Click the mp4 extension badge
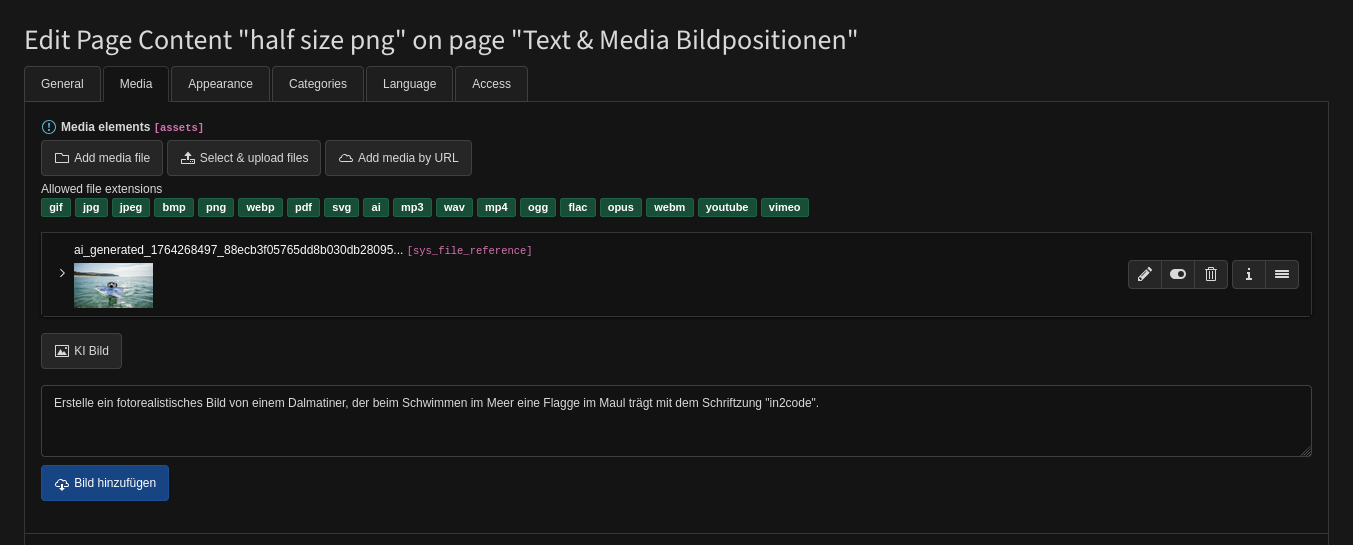The height and width of the screenshot is (545, 1353). [496, 208]
